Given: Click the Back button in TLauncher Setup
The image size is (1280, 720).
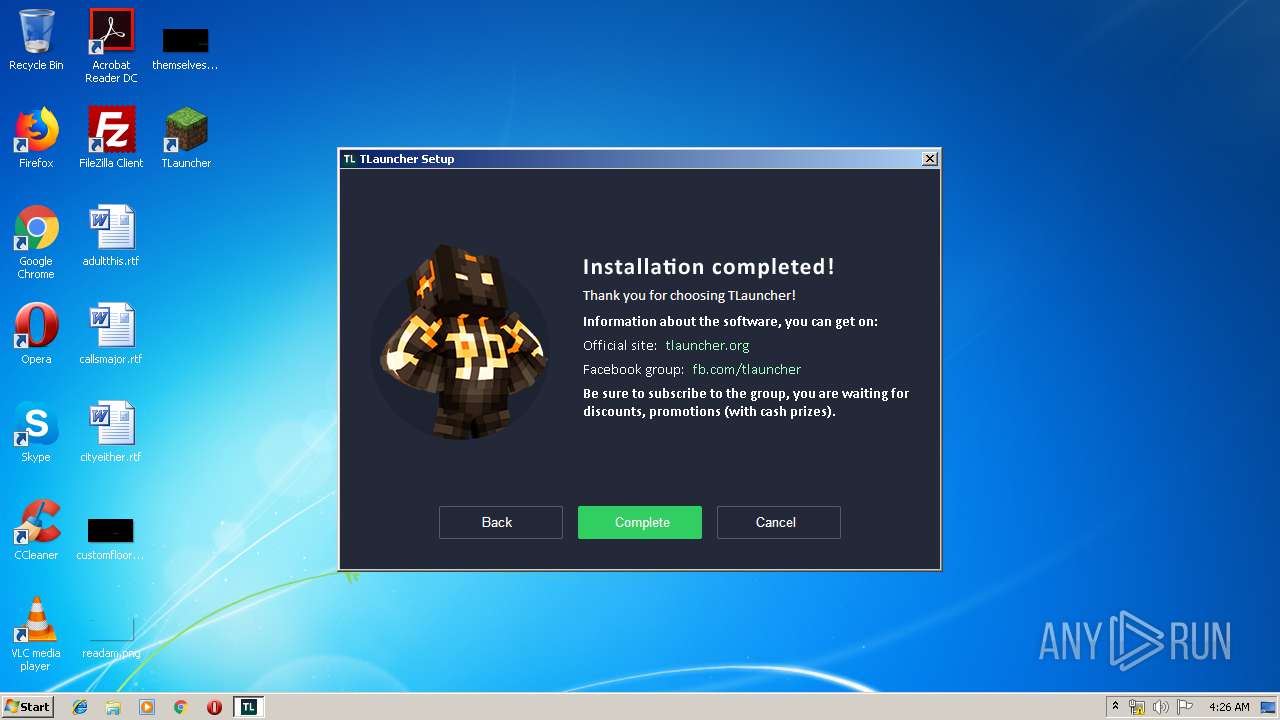Looking at the screenshot, I should pos(501,522).
